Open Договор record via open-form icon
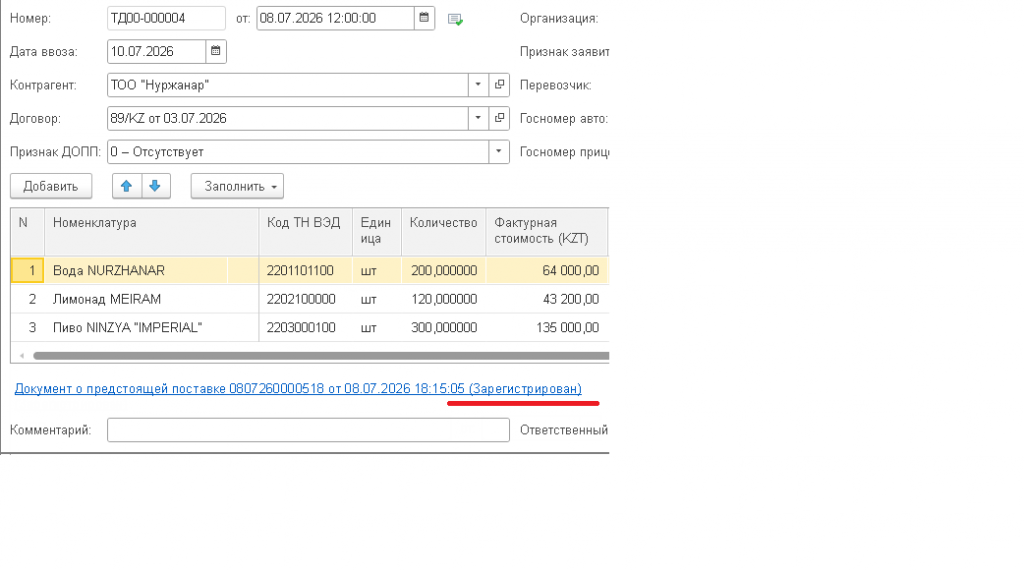 point(499,118)
